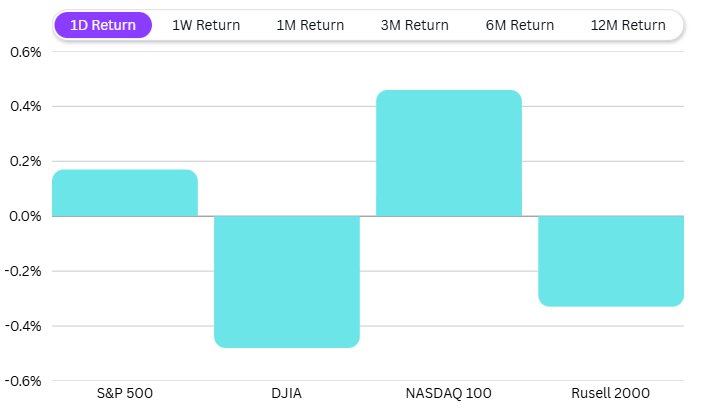
Task: Select the NASDAQ 100 axis label
Action: [449, 393]
